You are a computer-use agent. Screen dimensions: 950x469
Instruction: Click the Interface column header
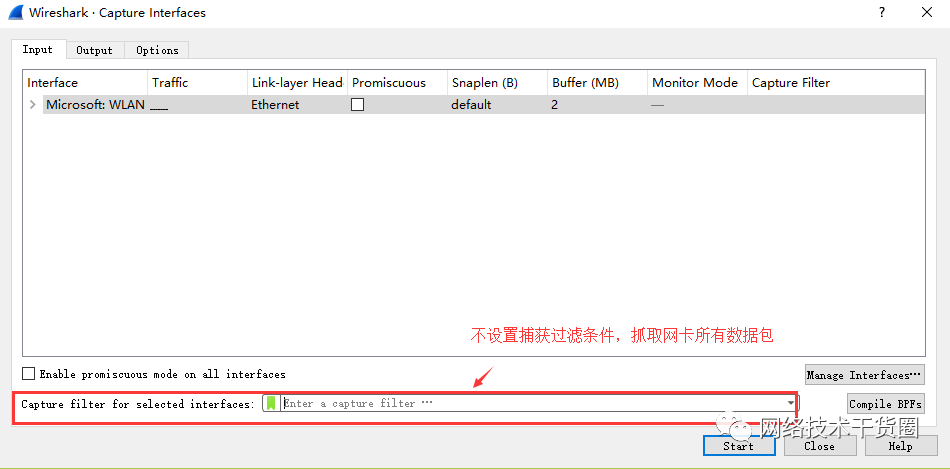(85, 83)
